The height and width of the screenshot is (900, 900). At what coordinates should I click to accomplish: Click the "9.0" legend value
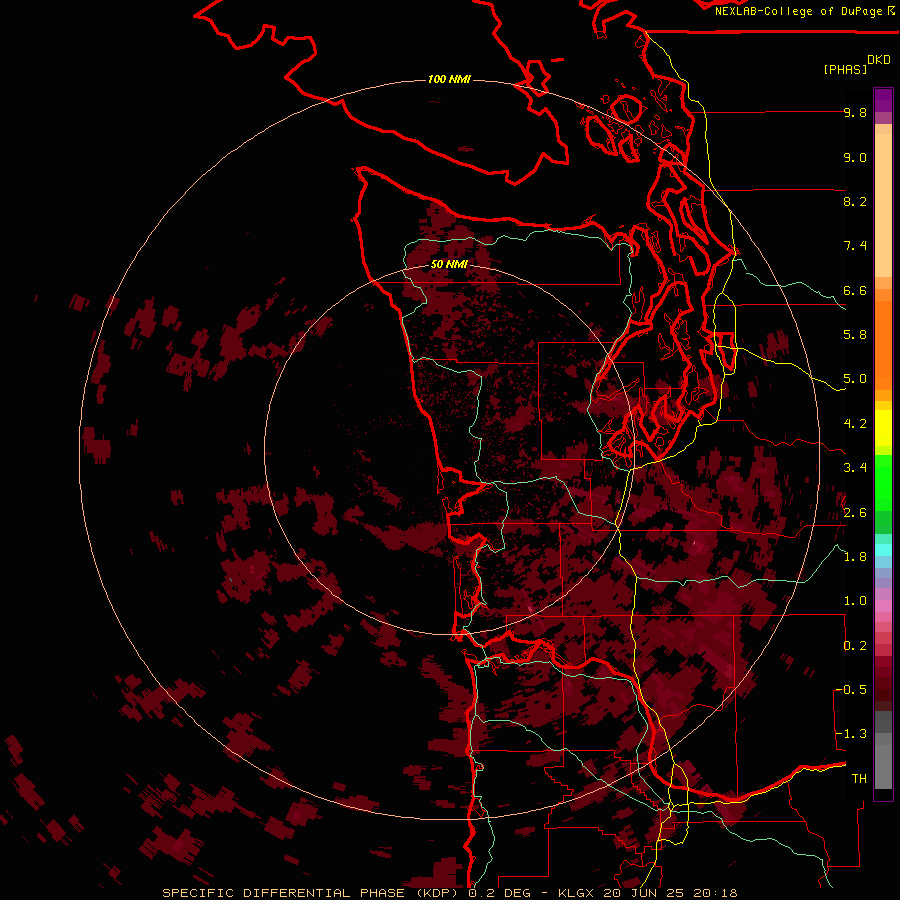click(855, 157)
